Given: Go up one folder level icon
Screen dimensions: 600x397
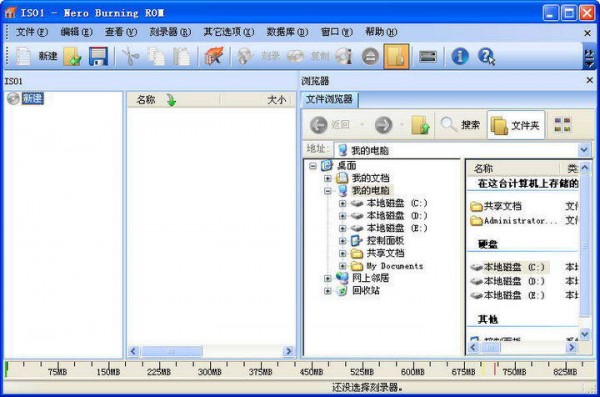Looking at the screenshot, I should pos(420,125).
